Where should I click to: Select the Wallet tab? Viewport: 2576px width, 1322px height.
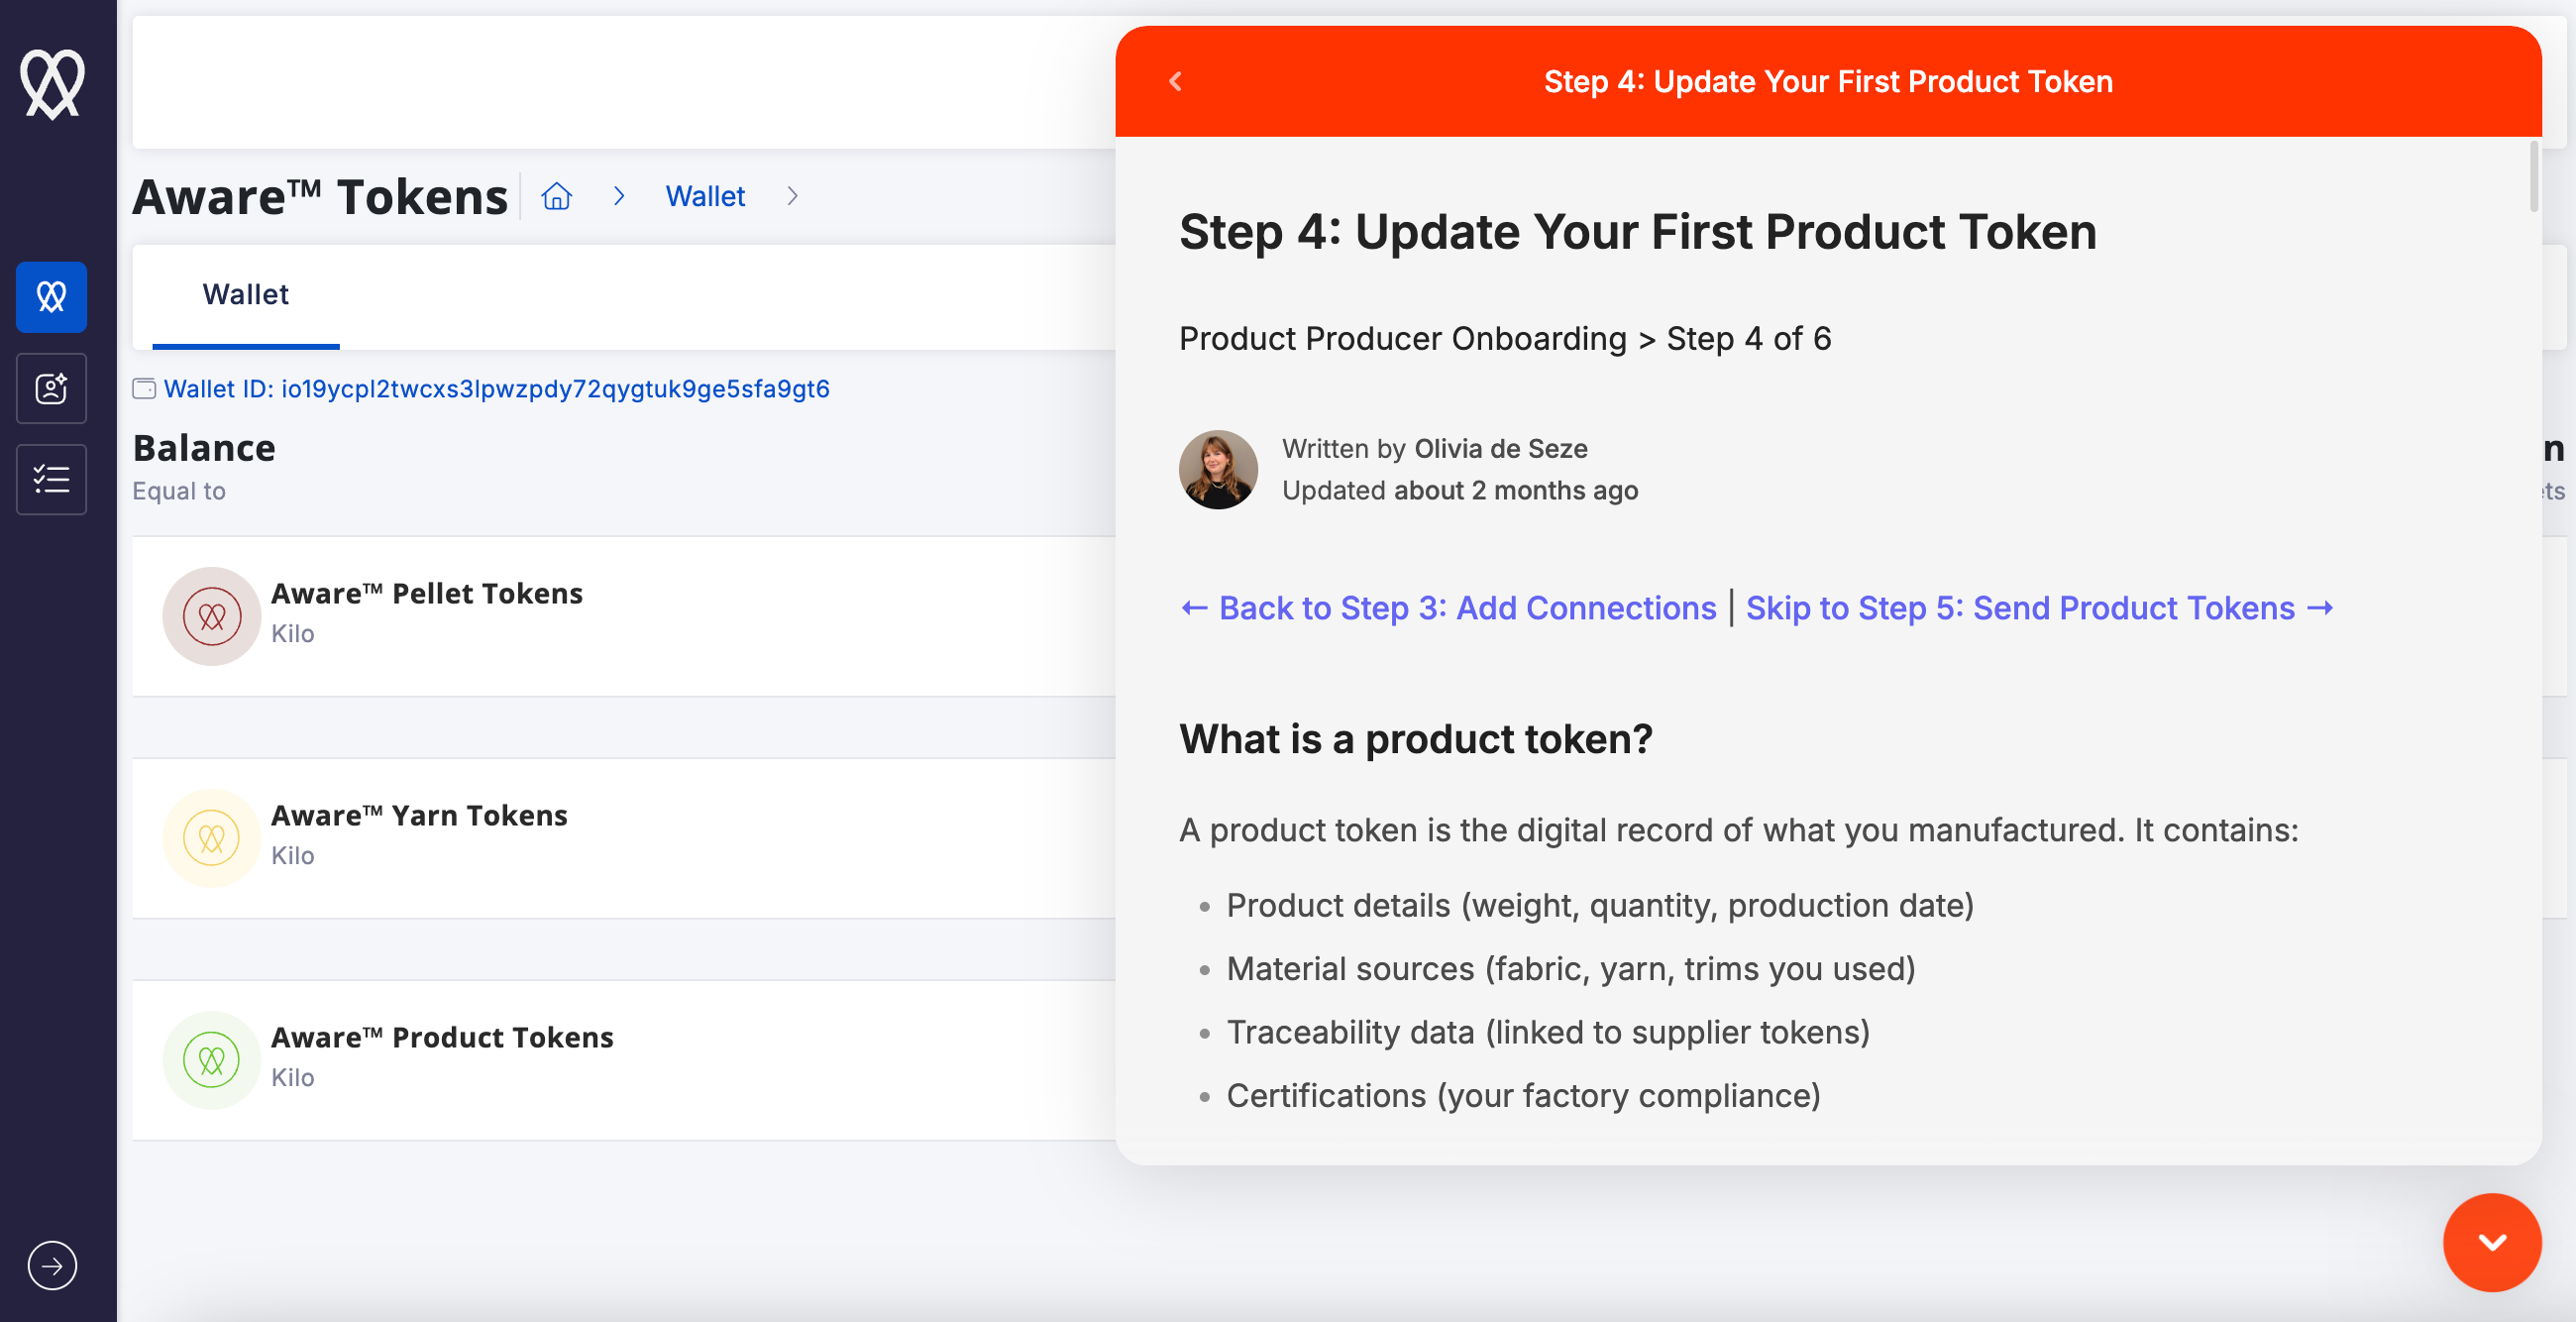(246, 295)
